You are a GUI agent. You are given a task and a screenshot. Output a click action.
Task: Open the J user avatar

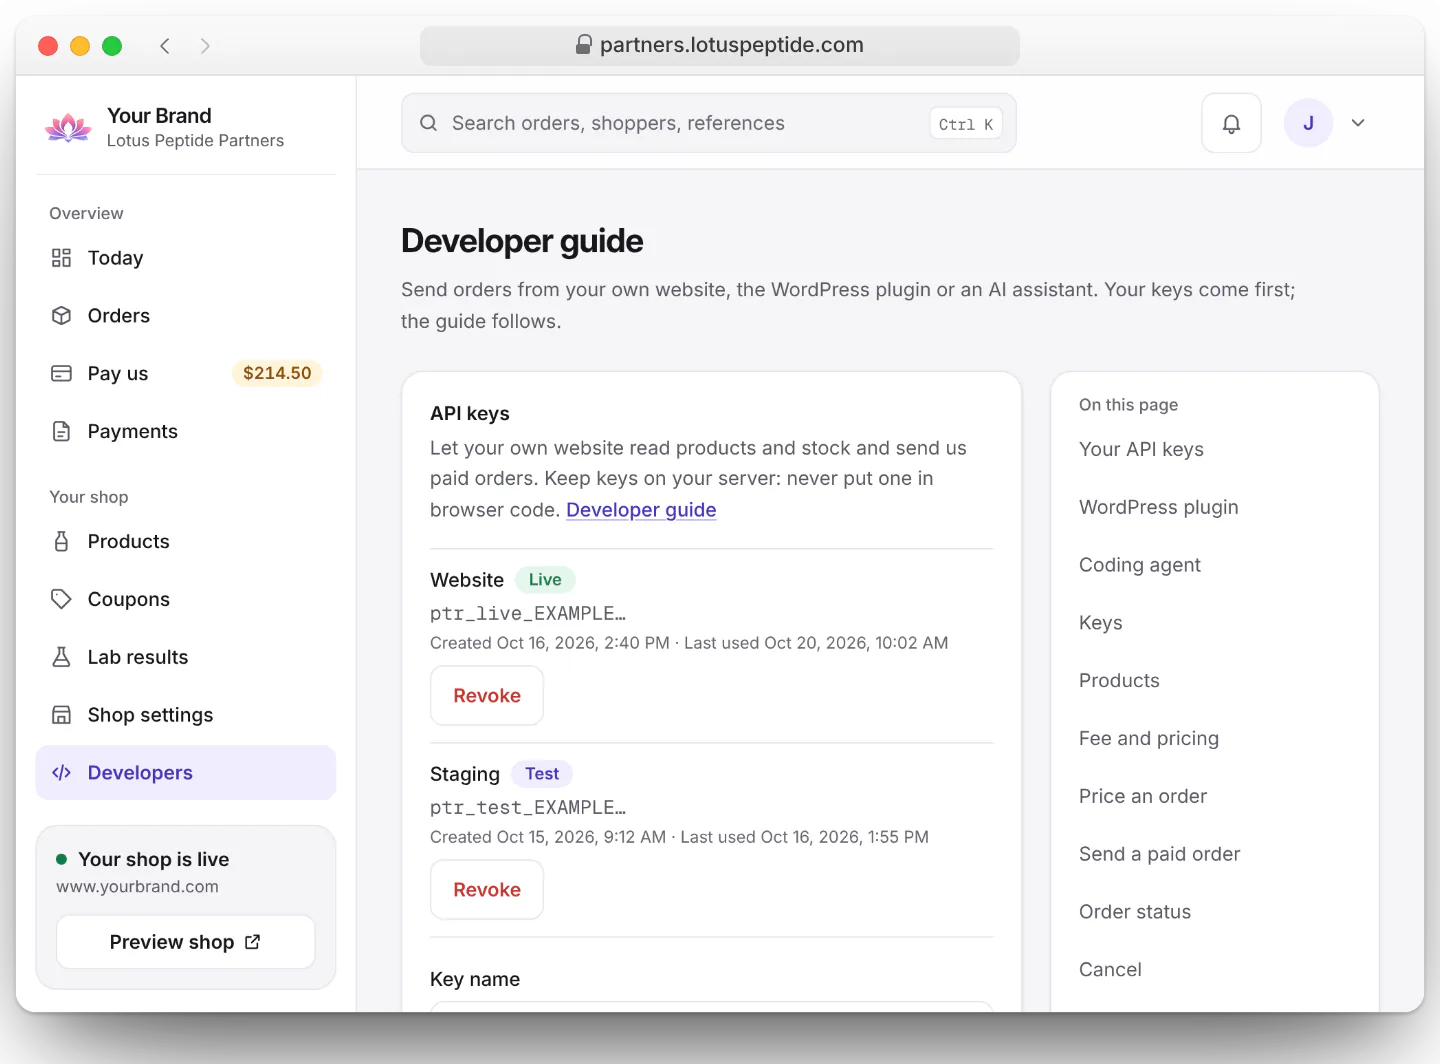[x=1308, y=123]
